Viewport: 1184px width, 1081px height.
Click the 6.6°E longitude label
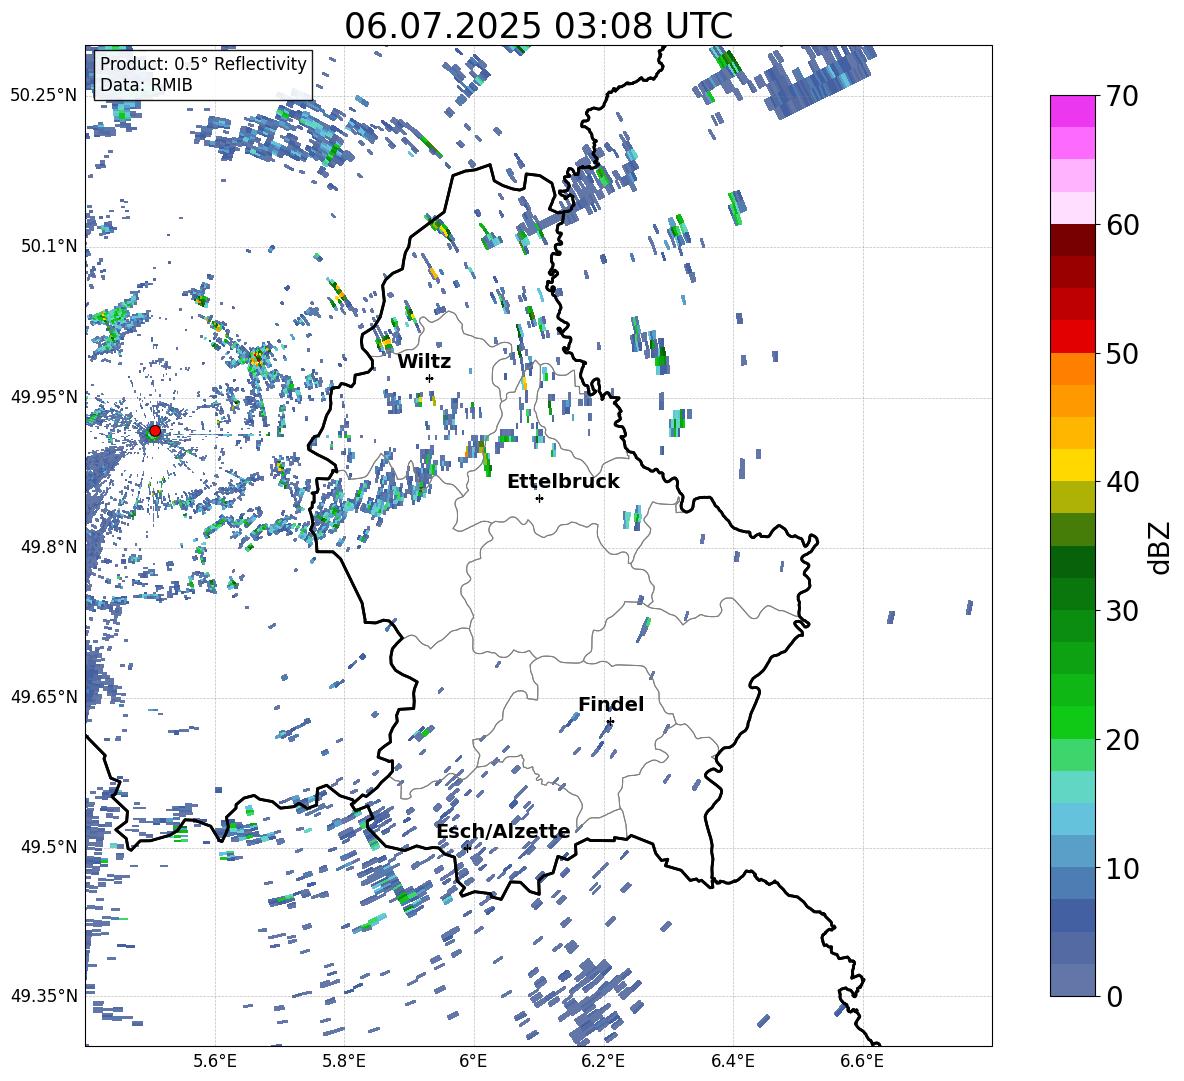click(x=862, y=1061)
